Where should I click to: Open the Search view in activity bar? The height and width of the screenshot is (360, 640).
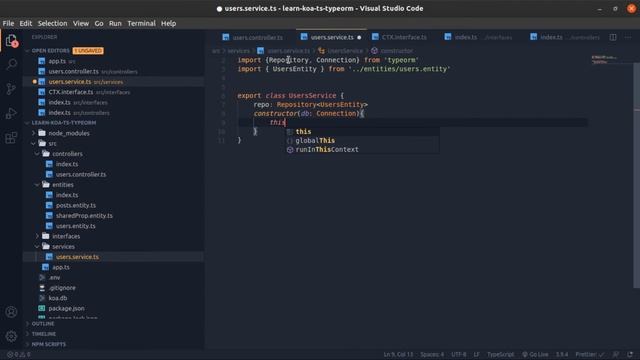coord(11,64)
